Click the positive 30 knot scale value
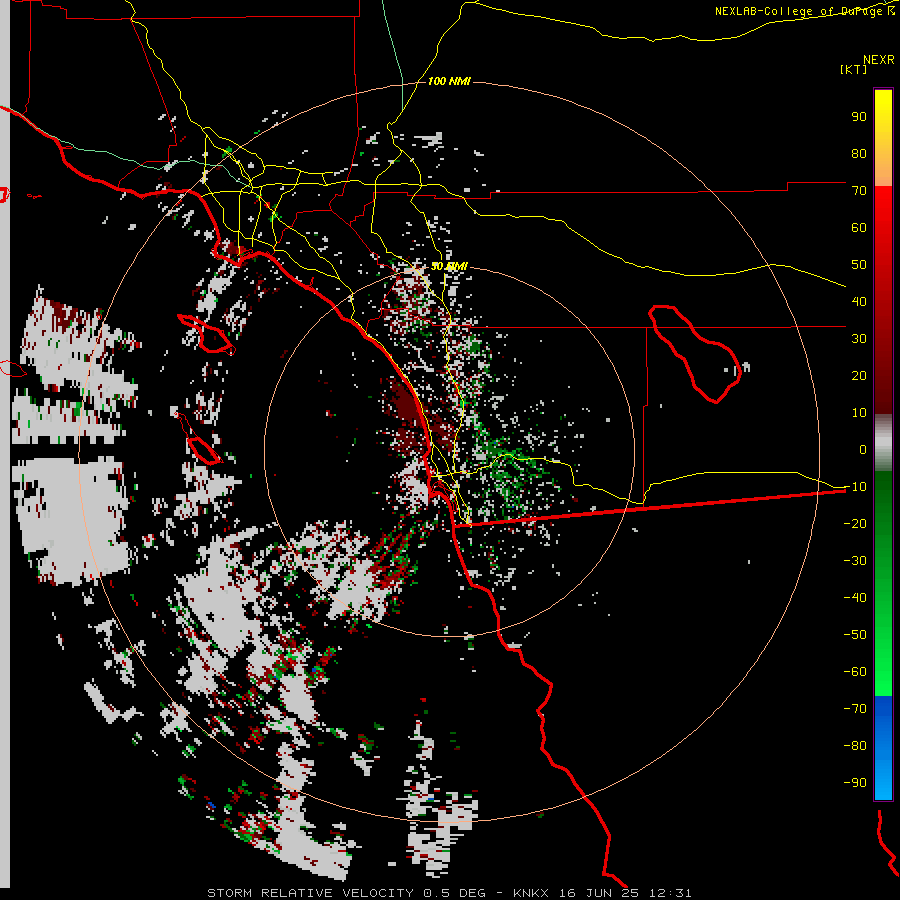The image size is (900, 900). click(x=859, y=339)
